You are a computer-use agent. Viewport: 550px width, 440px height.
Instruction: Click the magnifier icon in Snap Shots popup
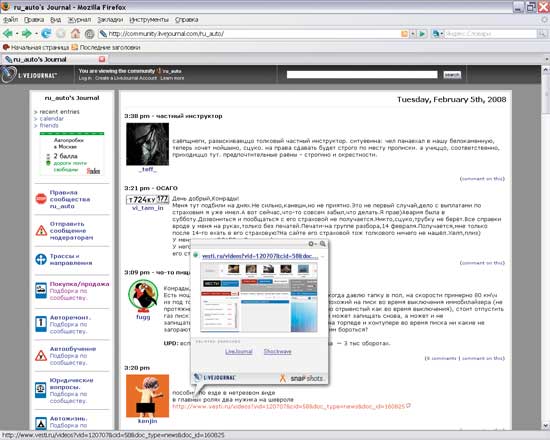[322, 244]
